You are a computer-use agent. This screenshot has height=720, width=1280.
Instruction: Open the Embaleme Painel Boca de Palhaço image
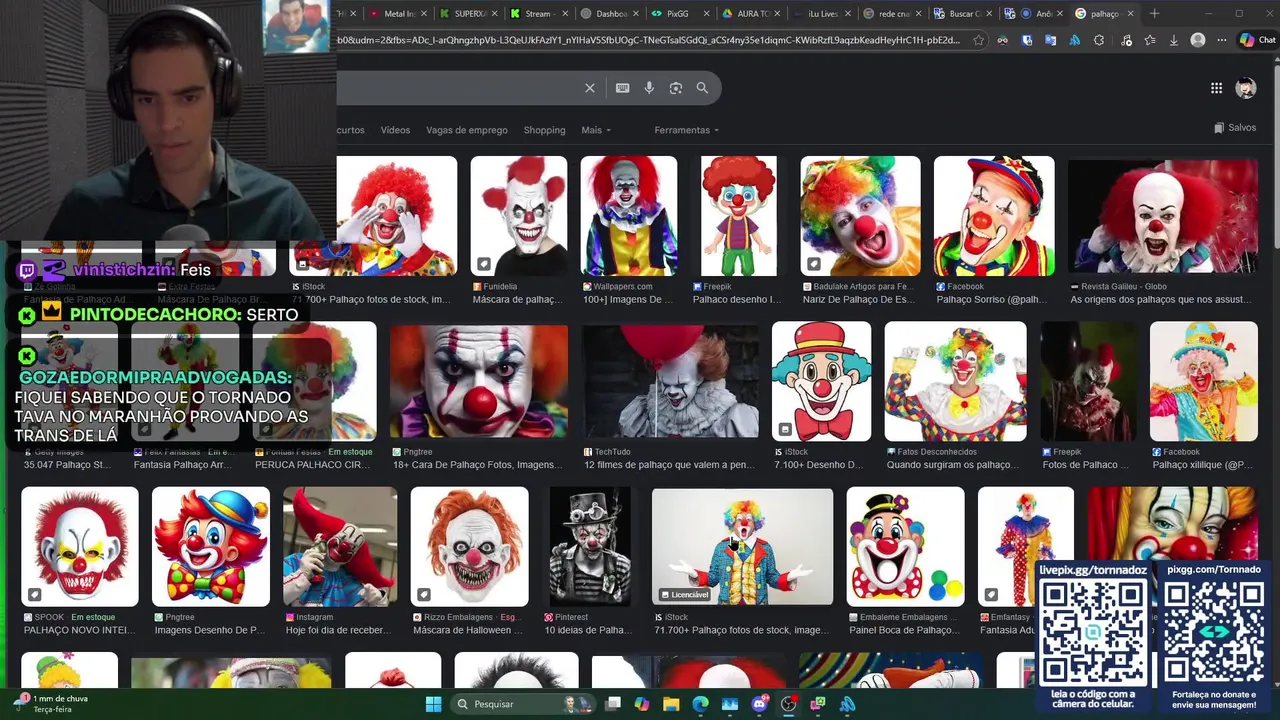[906, 546]
